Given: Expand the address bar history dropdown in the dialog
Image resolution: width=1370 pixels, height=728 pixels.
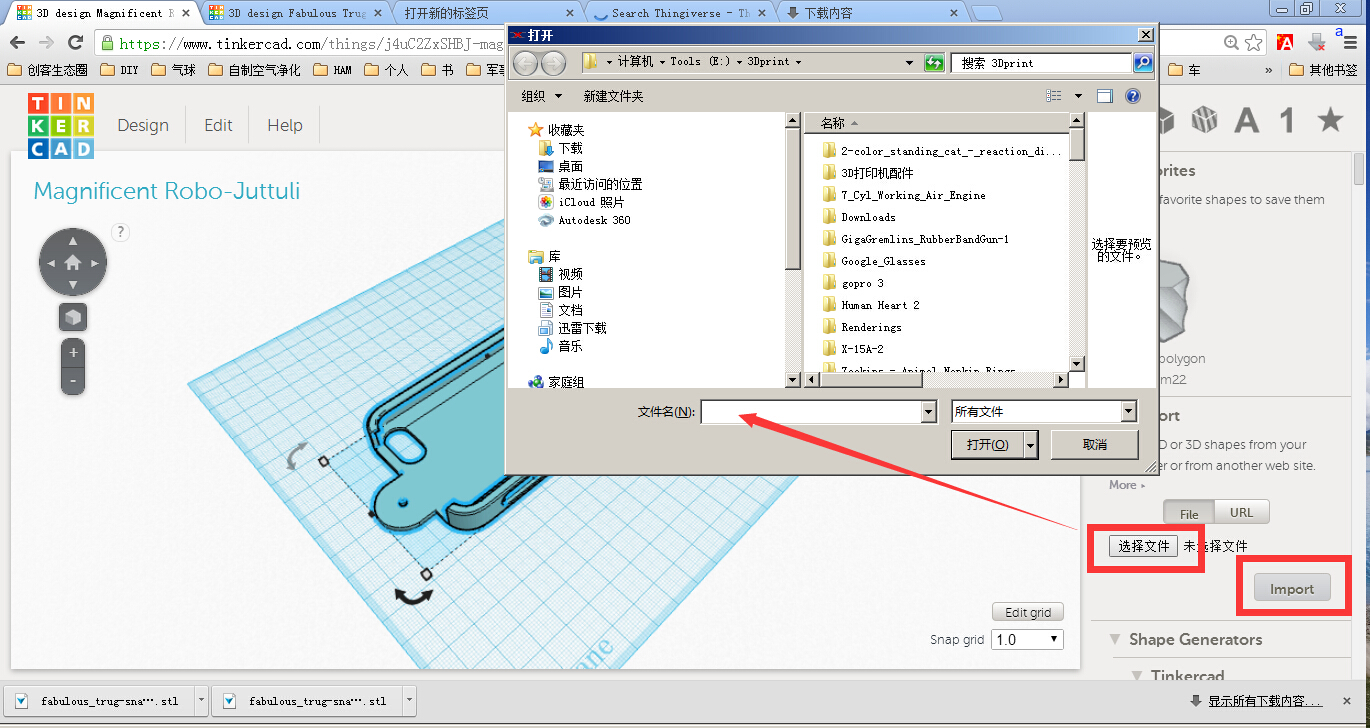Looking at the screenshot, I should pos(909,62).
